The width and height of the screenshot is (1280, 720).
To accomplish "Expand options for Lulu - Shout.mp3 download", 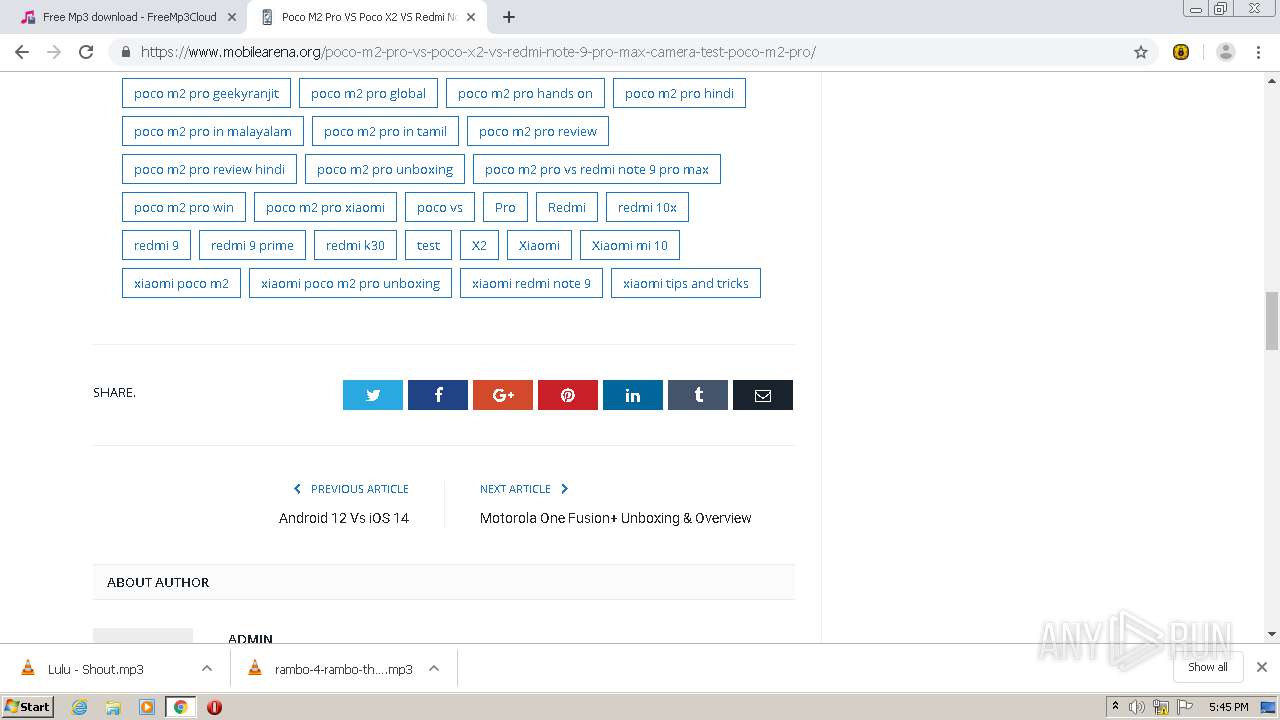I will (x=207, y=669).
